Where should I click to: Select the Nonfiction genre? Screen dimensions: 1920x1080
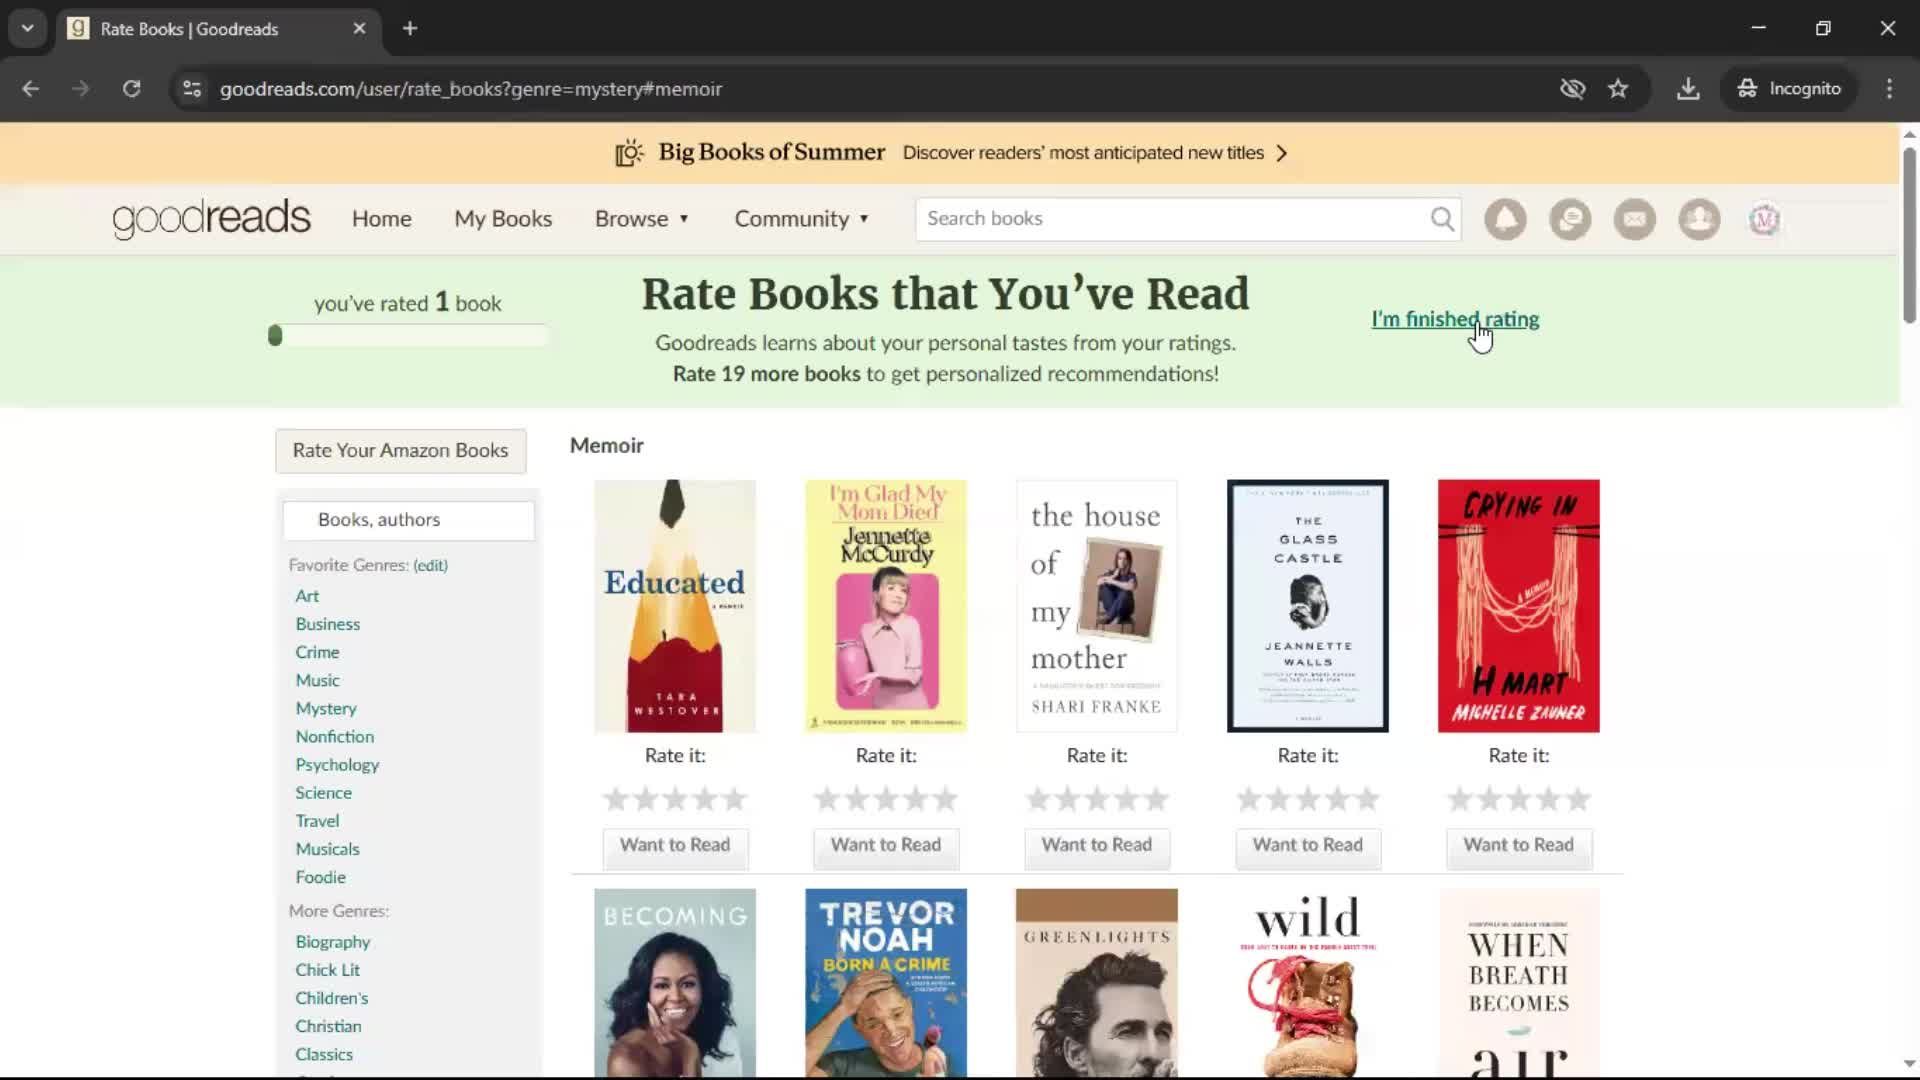(334, 737)
